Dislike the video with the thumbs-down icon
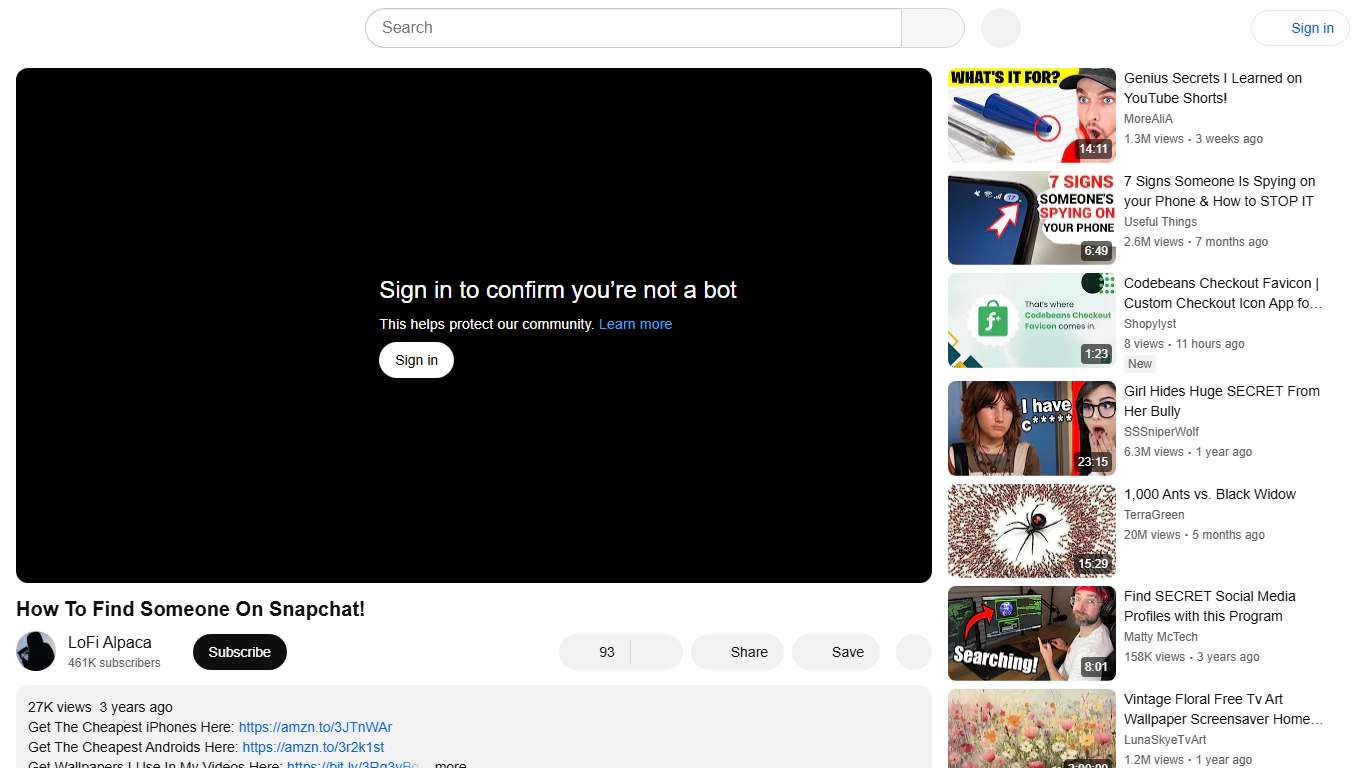 pyautogui.click(x=655, y=651)
